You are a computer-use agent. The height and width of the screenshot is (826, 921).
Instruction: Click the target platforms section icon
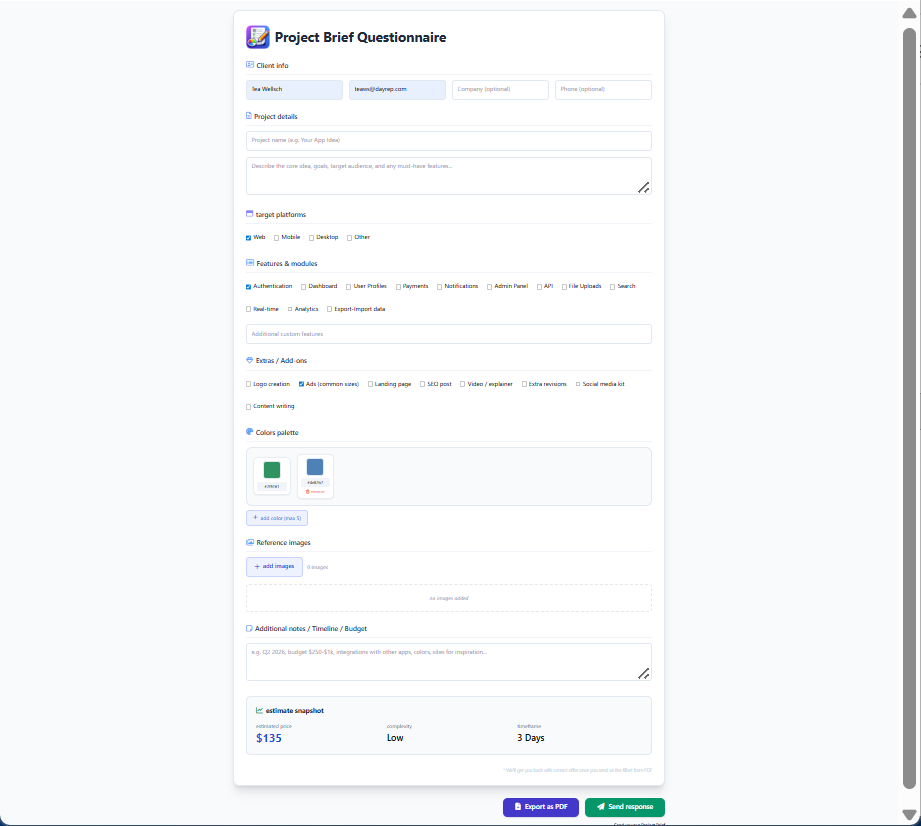249,214
